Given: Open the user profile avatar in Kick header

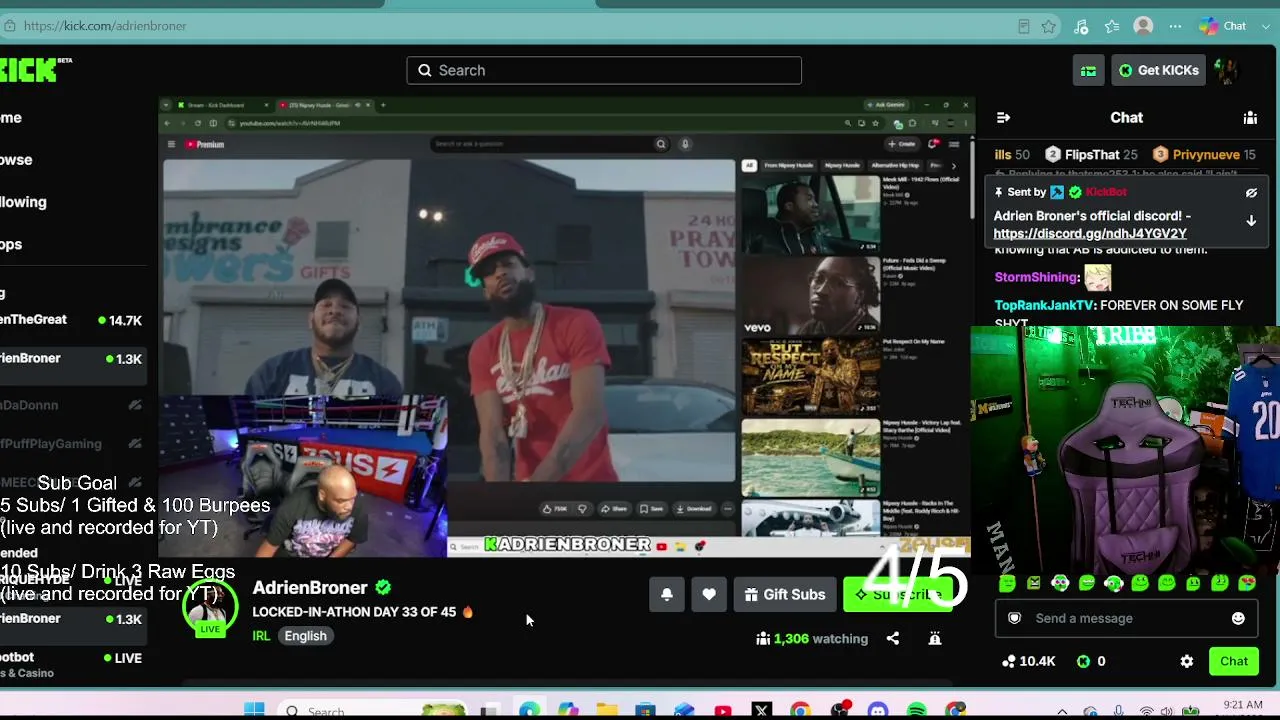Looking at the screenshot, I should click(x=1226, y=70).
